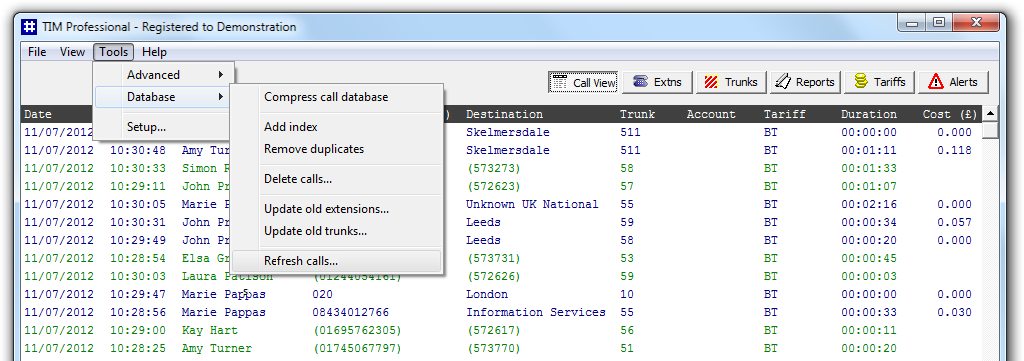Click the (573273) destination cell

[x=494, y=168]
